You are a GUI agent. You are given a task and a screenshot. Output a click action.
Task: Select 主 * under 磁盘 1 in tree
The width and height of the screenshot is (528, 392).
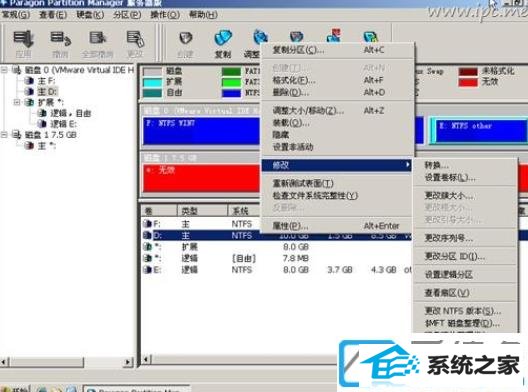click(46, 145)
